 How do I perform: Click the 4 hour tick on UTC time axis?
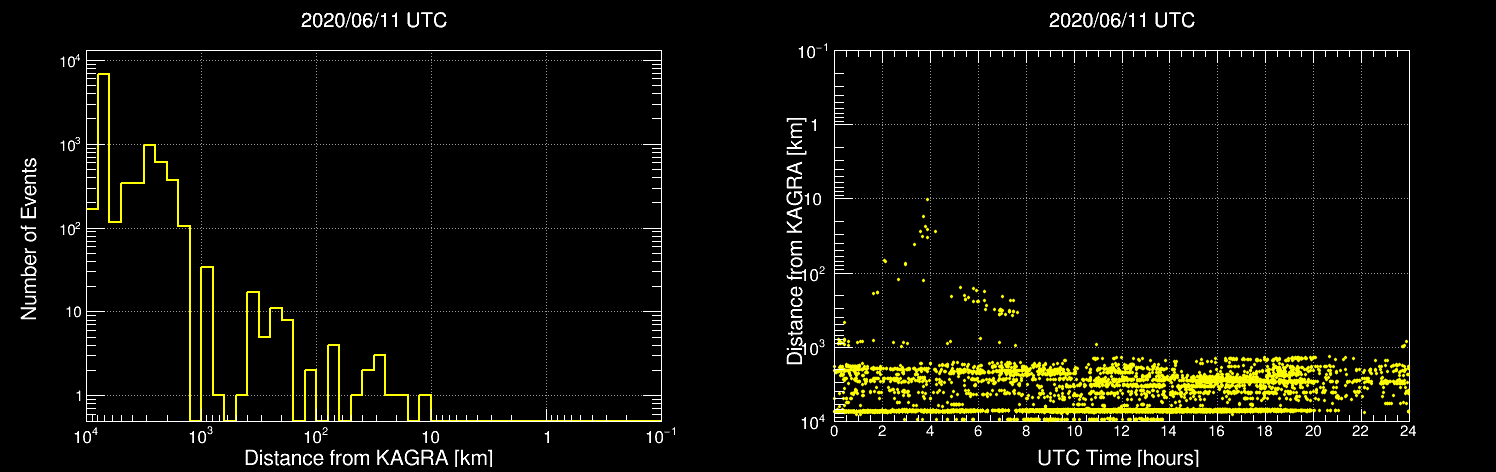(x=930, y=431)
